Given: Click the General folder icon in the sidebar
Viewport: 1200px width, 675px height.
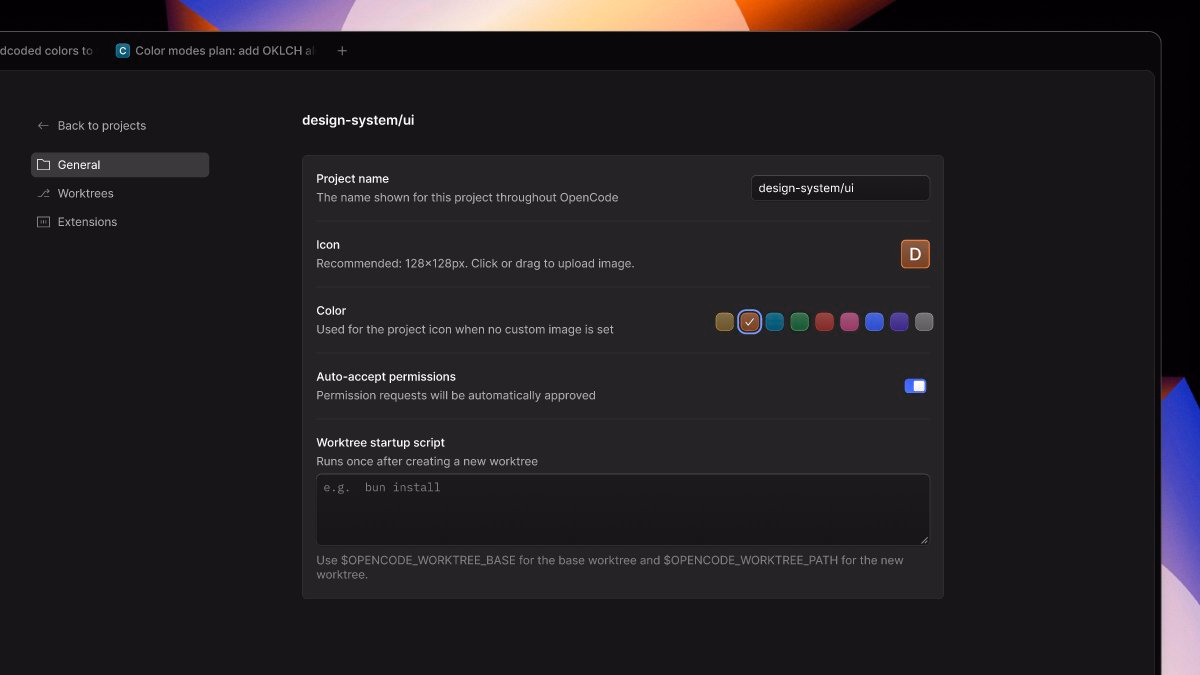Looking at the screenshot, I should tap(43, 165).
